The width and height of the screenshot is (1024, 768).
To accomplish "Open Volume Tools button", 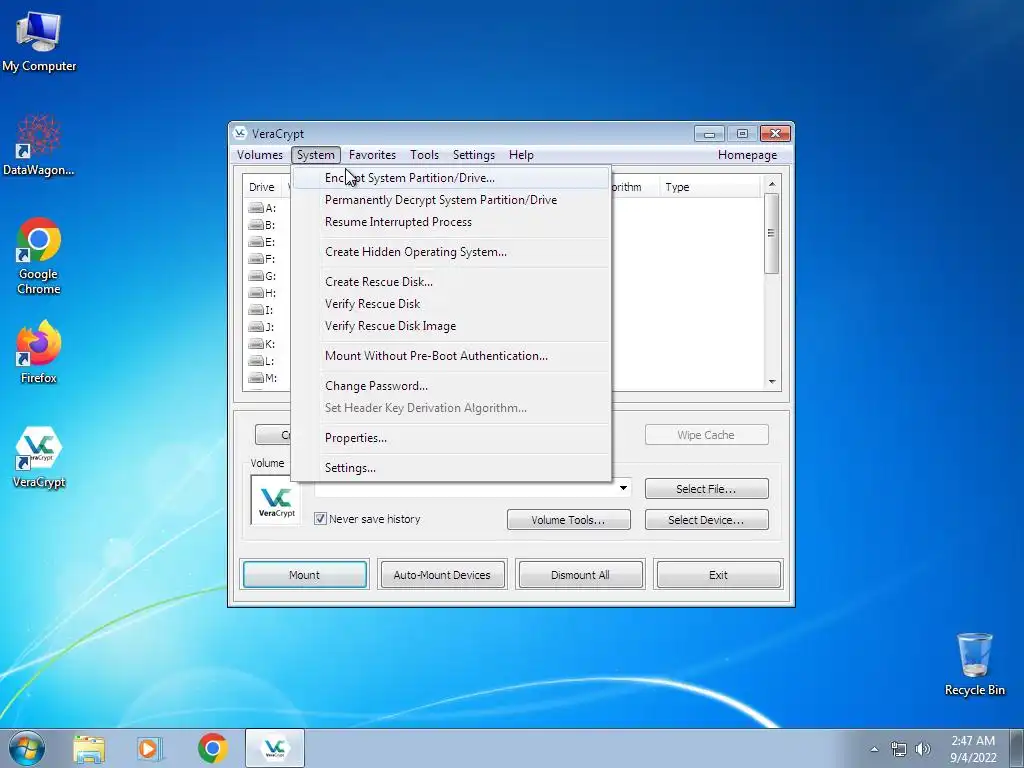I will pyautogui.click(x=569, y=520).
